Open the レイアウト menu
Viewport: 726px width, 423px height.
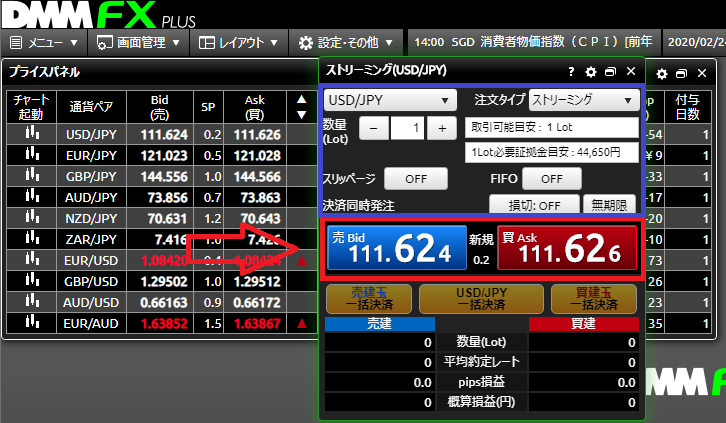tap(238, 43)
